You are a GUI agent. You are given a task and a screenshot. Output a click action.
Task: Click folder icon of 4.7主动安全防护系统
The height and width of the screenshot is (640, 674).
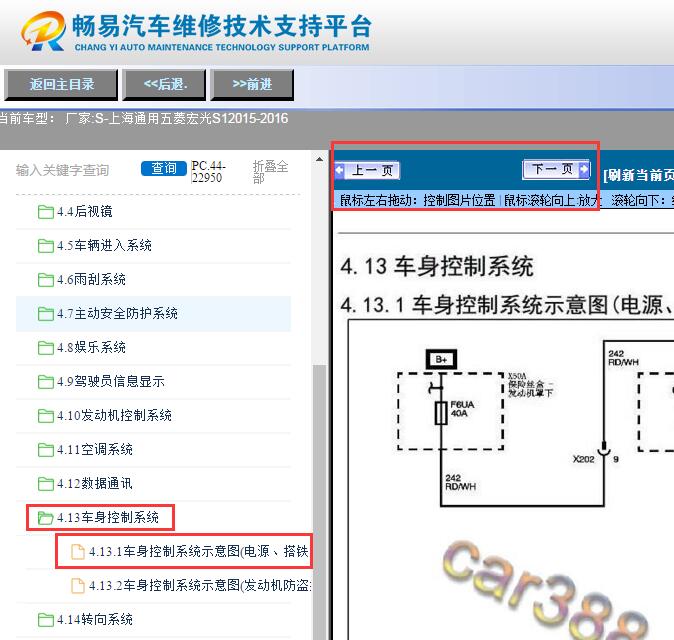point(46,313)
